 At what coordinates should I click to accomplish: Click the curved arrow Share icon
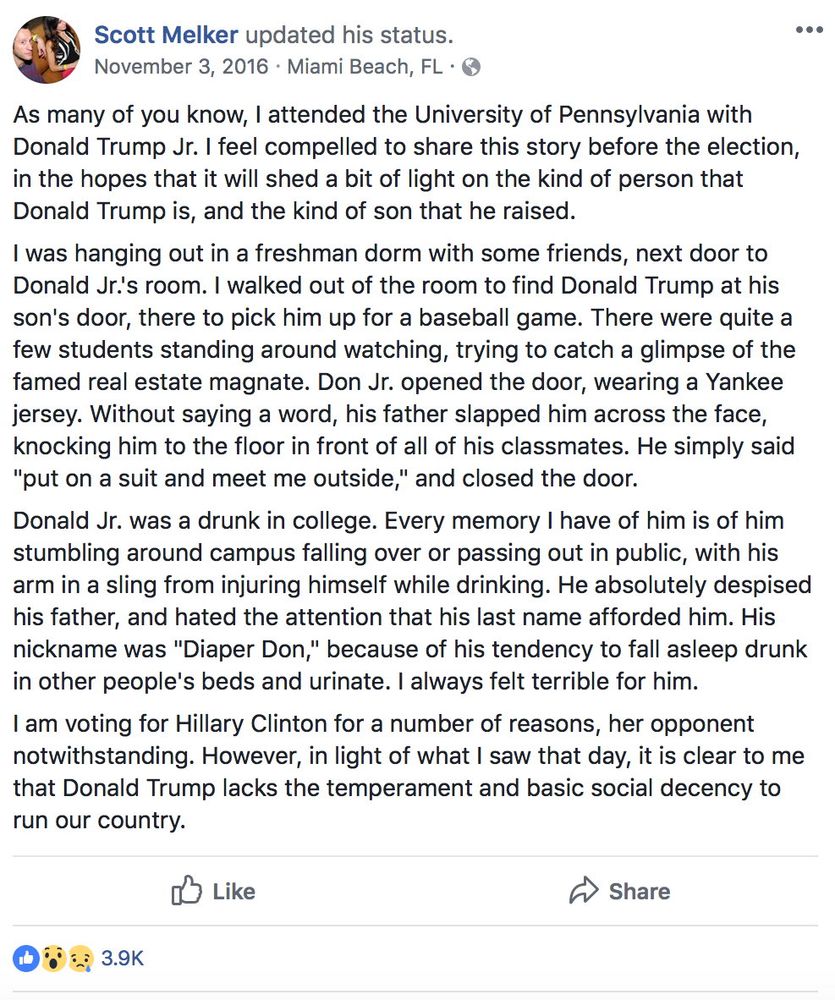[x=584, y=890]
